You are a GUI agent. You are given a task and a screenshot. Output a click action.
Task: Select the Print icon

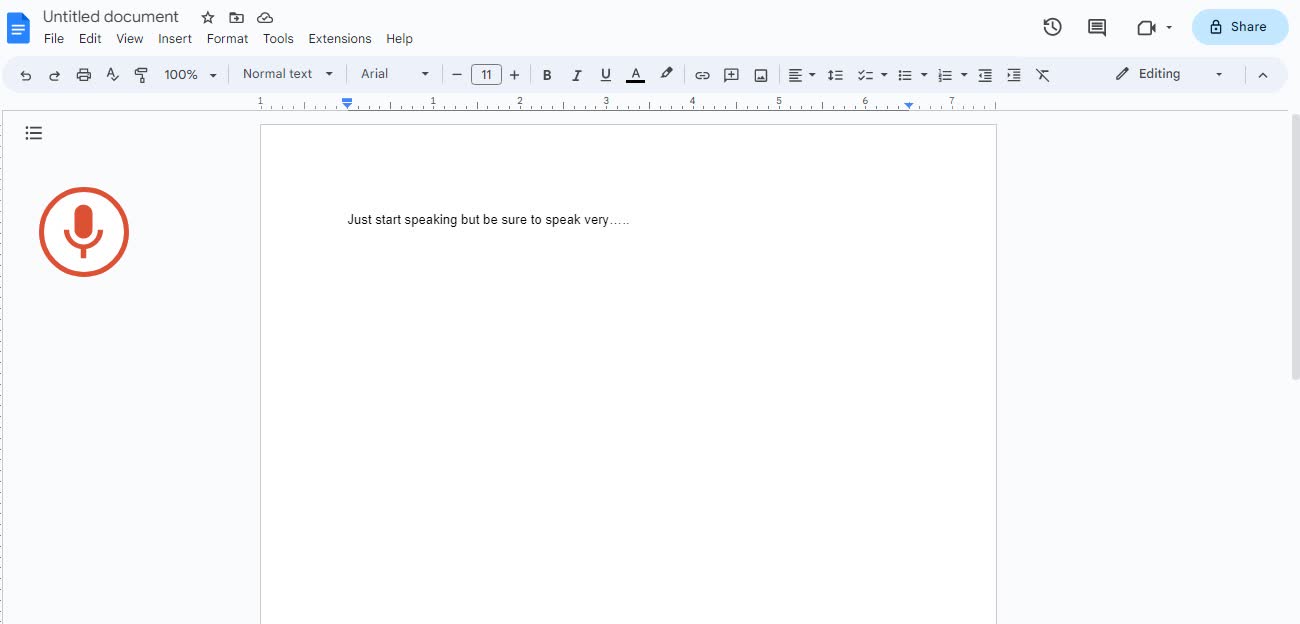click(84, 74)
